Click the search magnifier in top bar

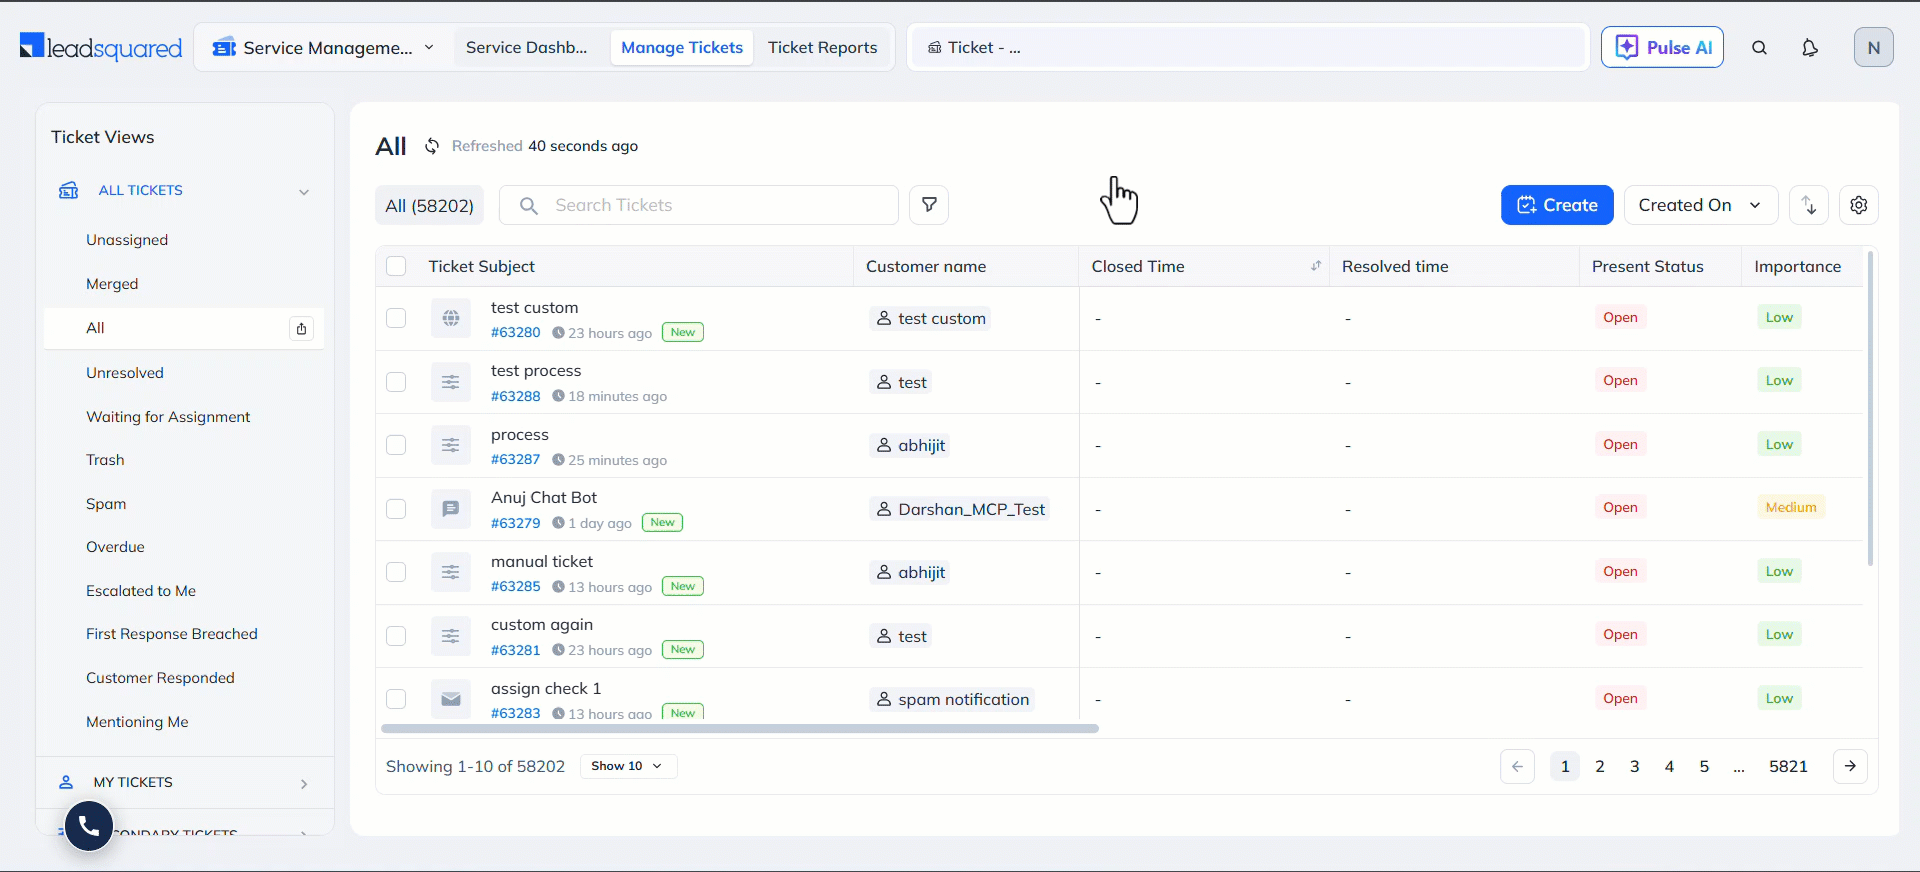tap(1759, 48)
